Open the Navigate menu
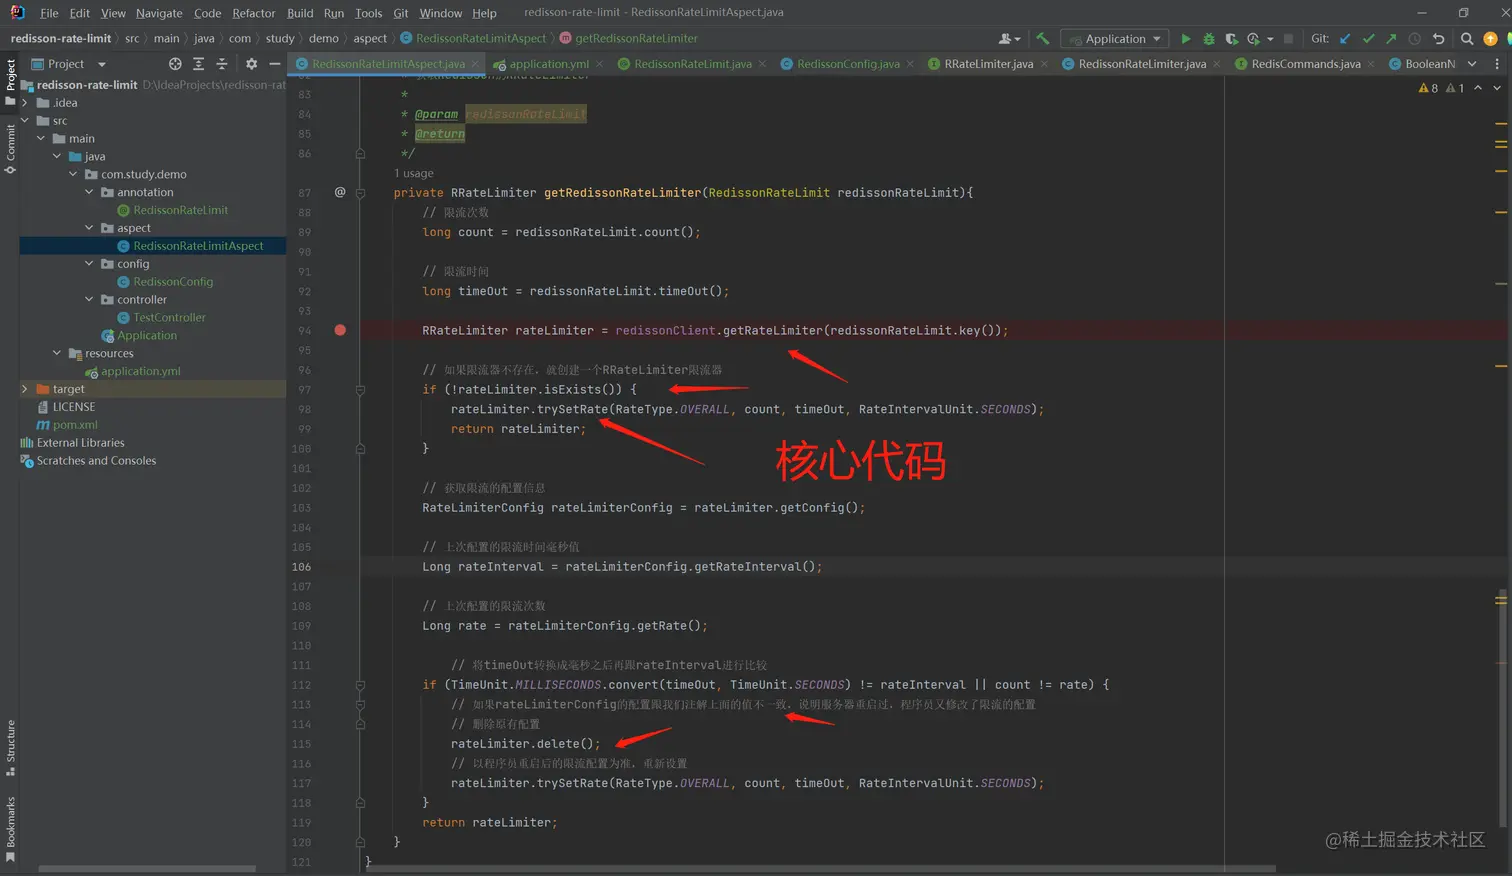This screenshot has width=1512, height=876. 159,13
